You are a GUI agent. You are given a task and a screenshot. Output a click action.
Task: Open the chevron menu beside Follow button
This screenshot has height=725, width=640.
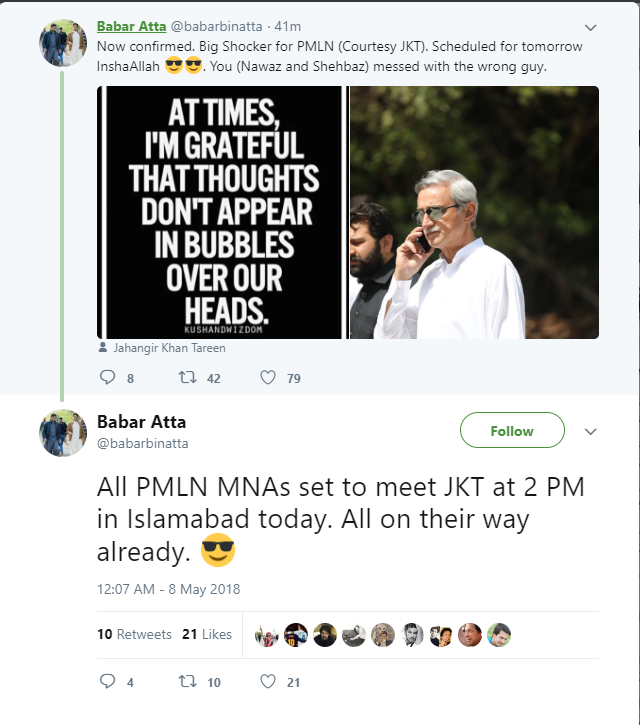(590, 432)
